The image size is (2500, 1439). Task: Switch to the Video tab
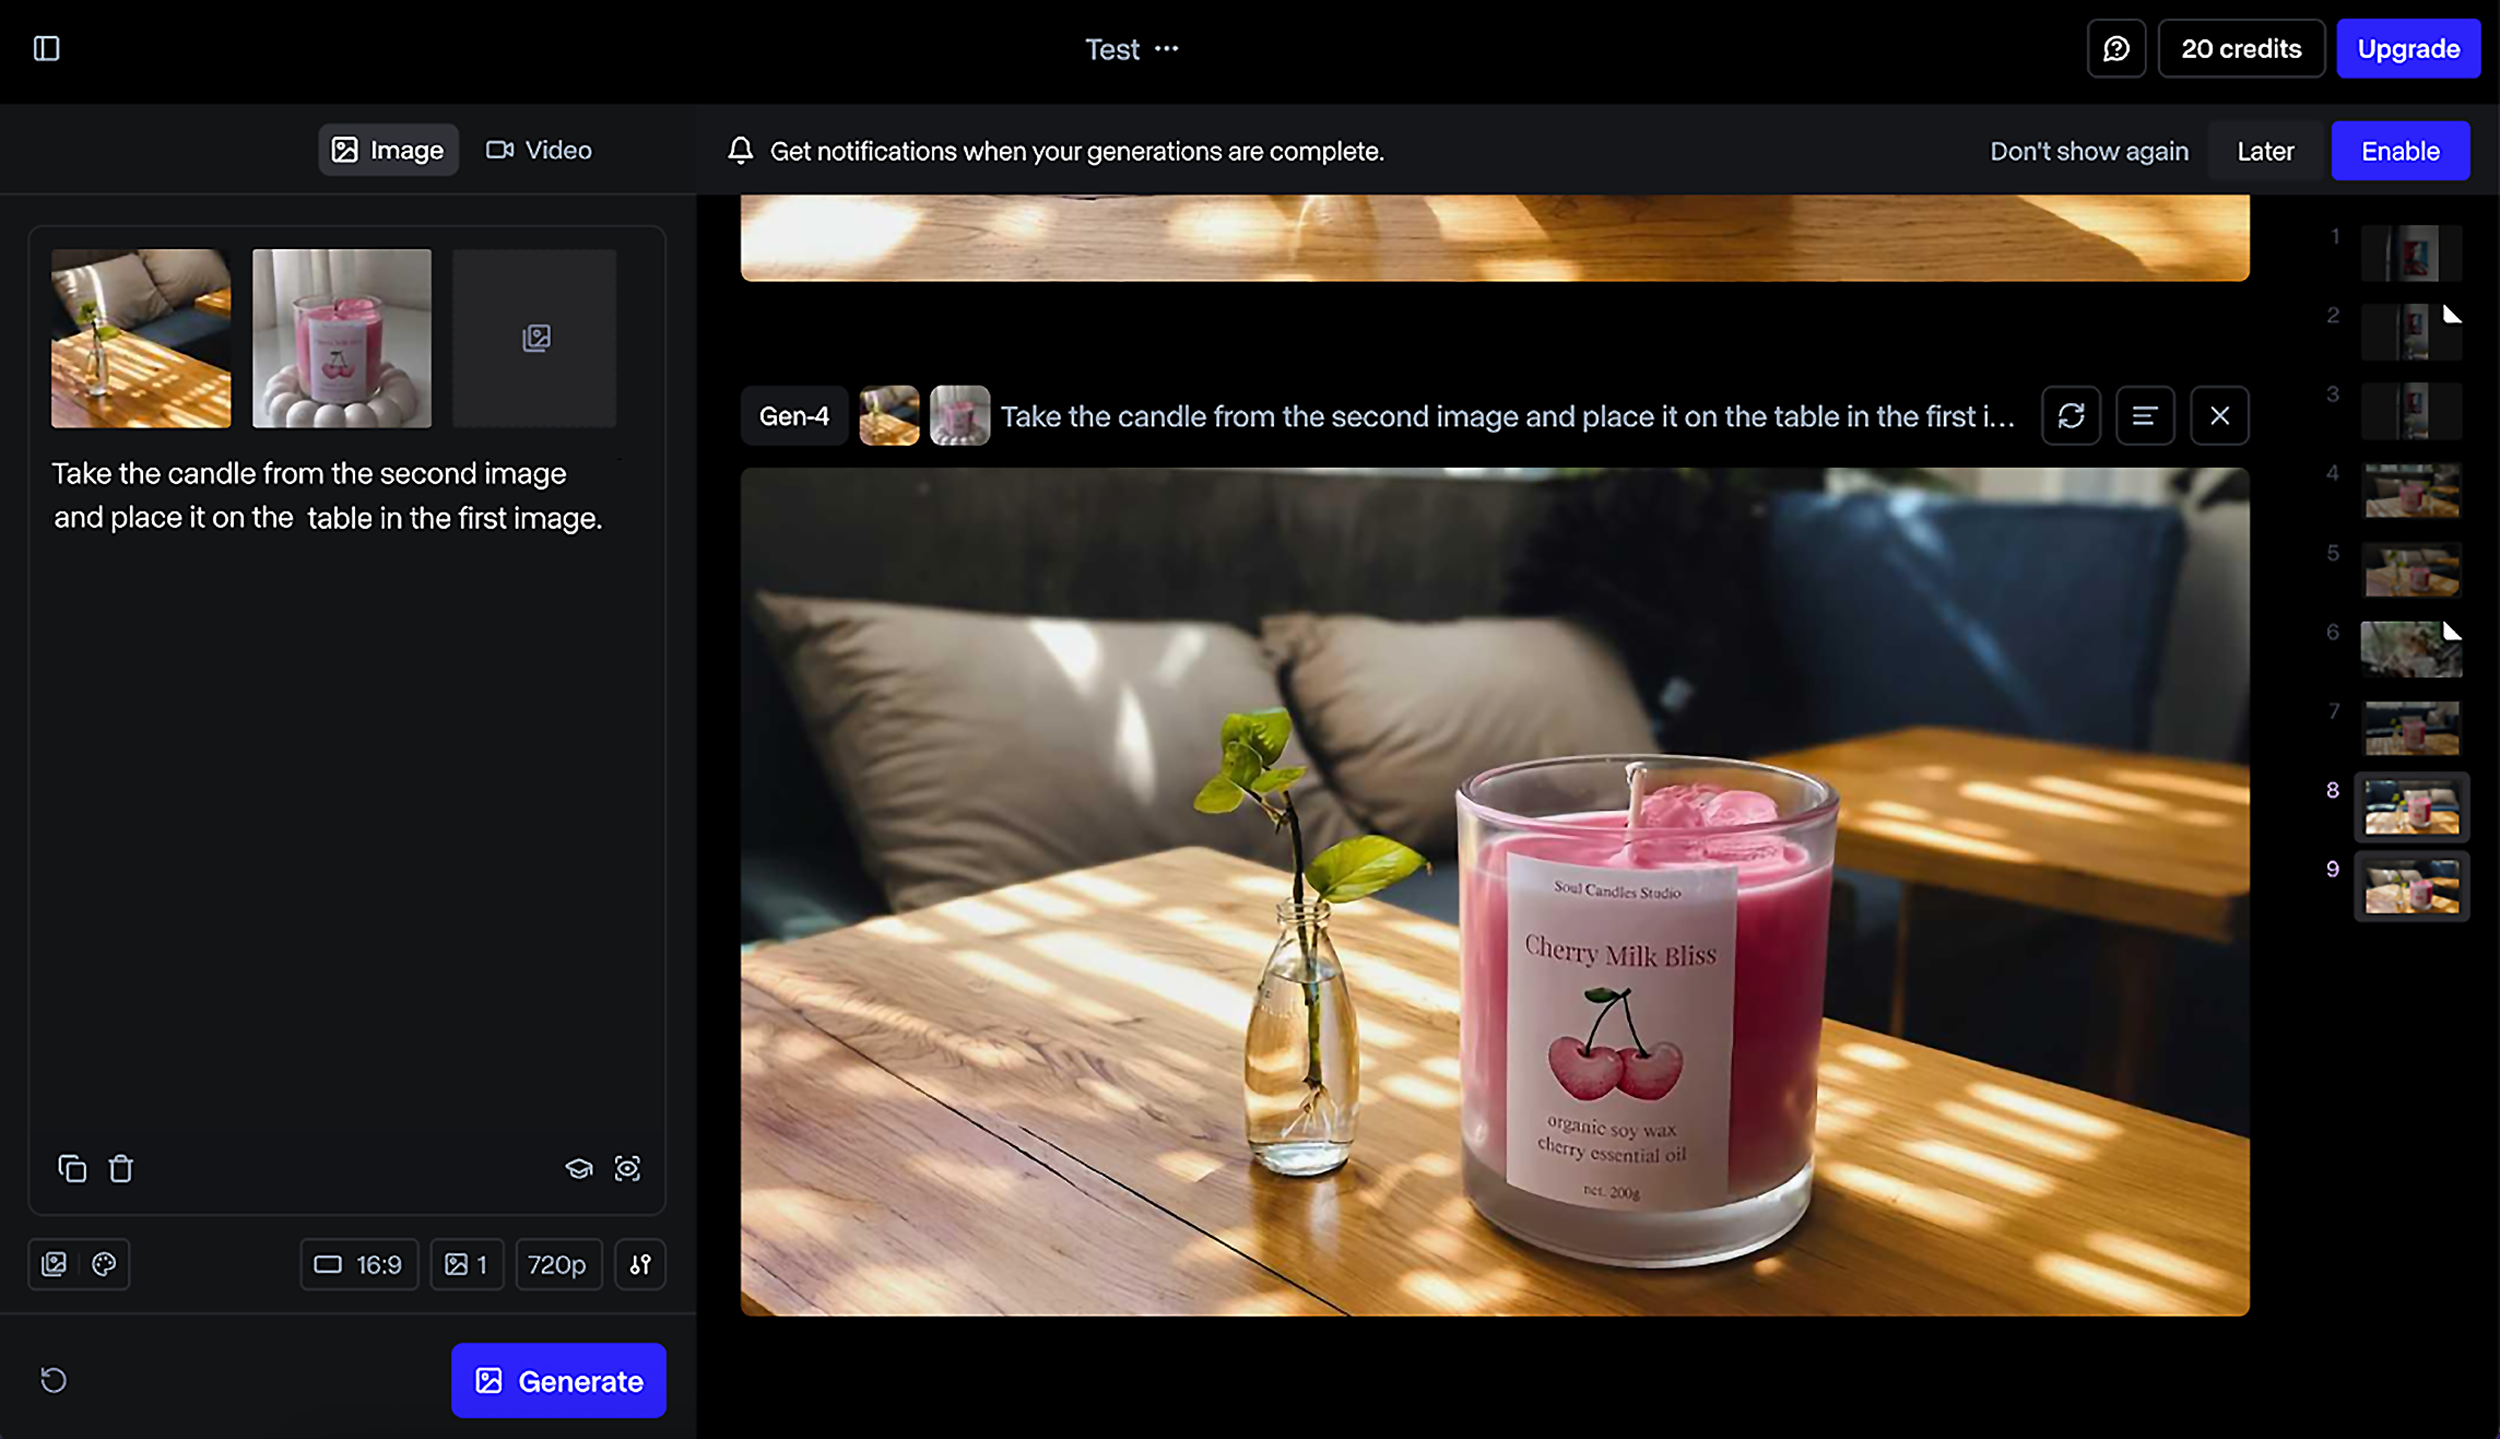539,150
